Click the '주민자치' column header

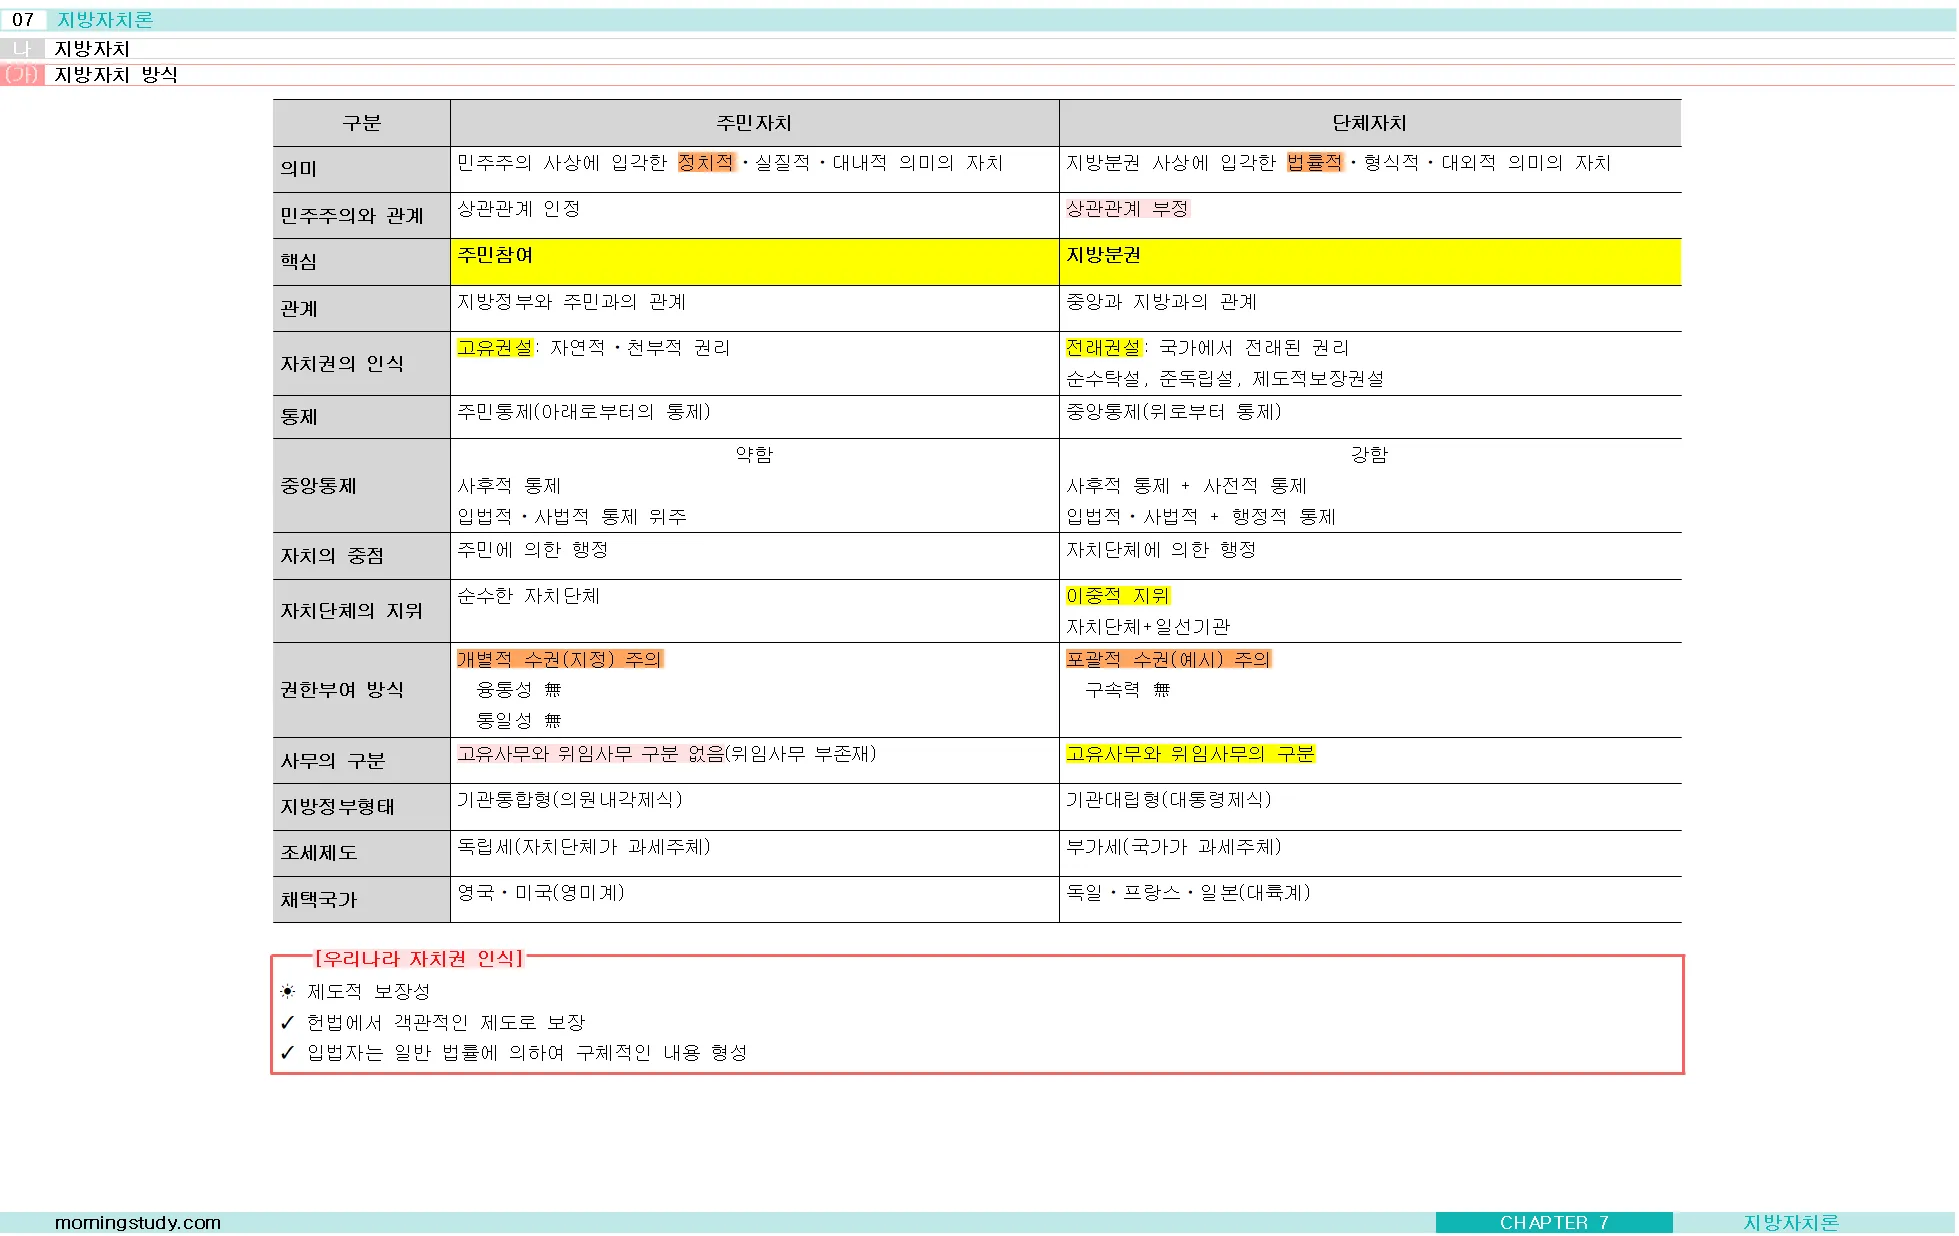754,123
